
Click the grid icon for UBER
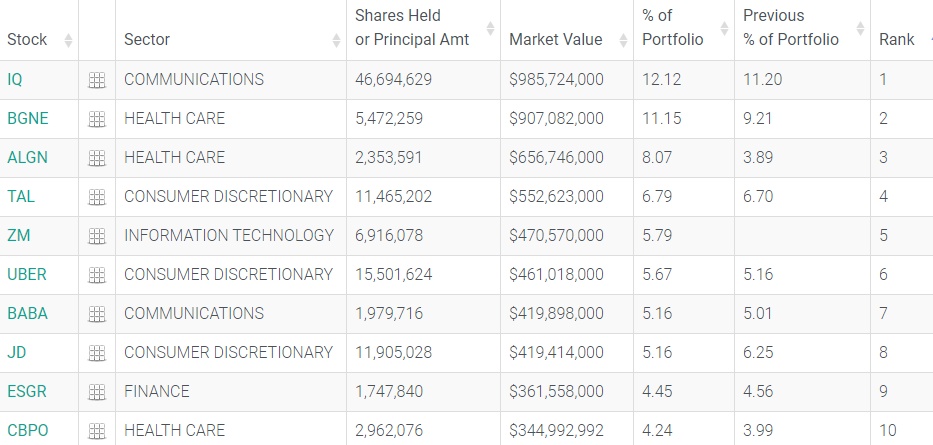[97, 275]
